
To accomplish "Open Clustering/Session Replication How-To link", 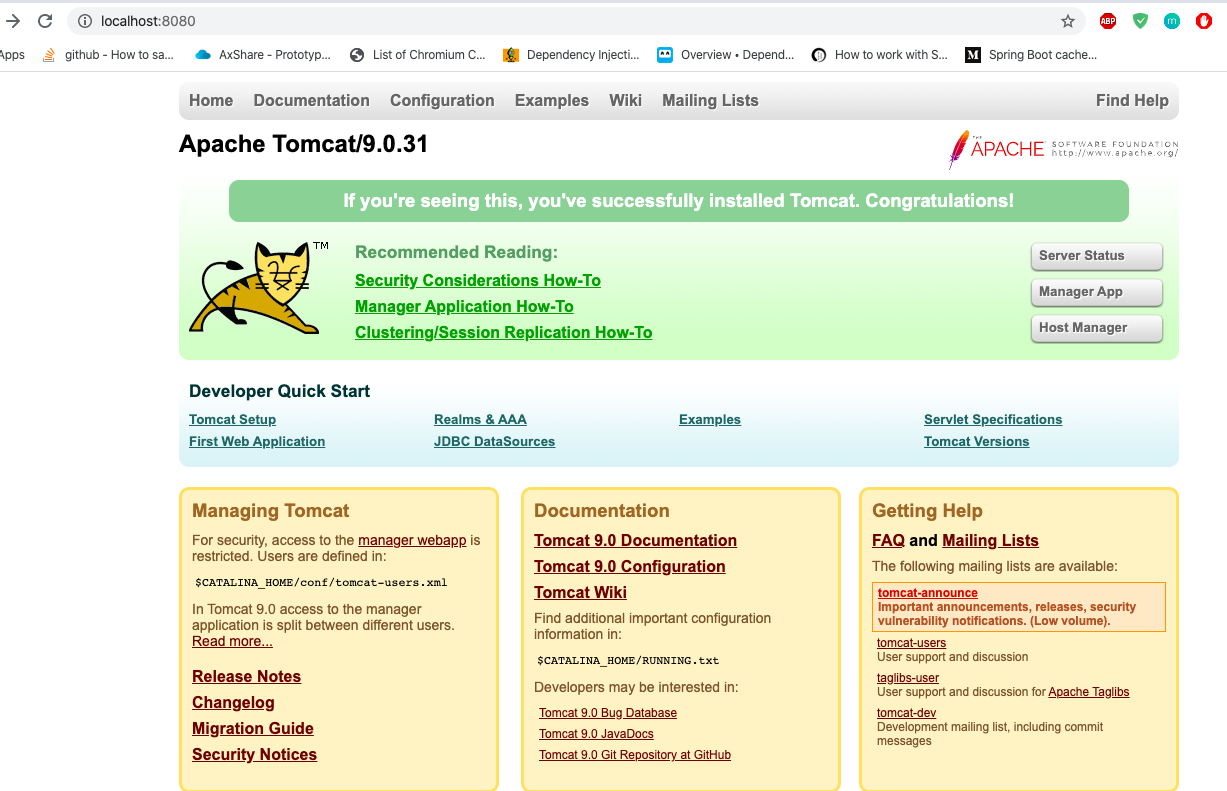I will point(503,332).
